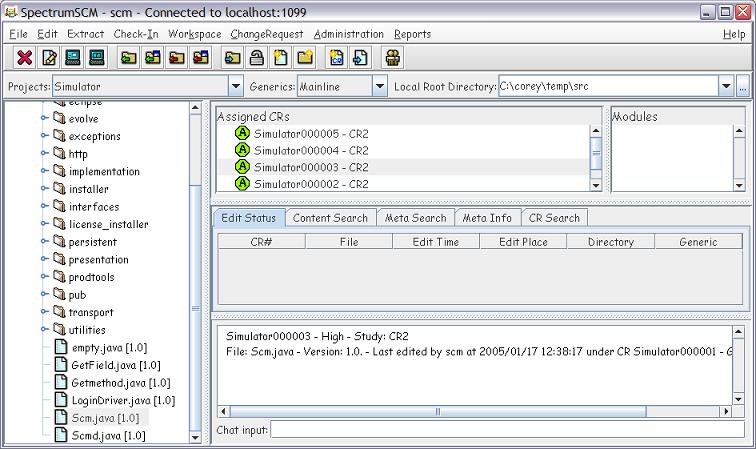The height and width of the screenshot is (449, 756).
Task: Open the ChangeRequest menu
Action: 267,34
